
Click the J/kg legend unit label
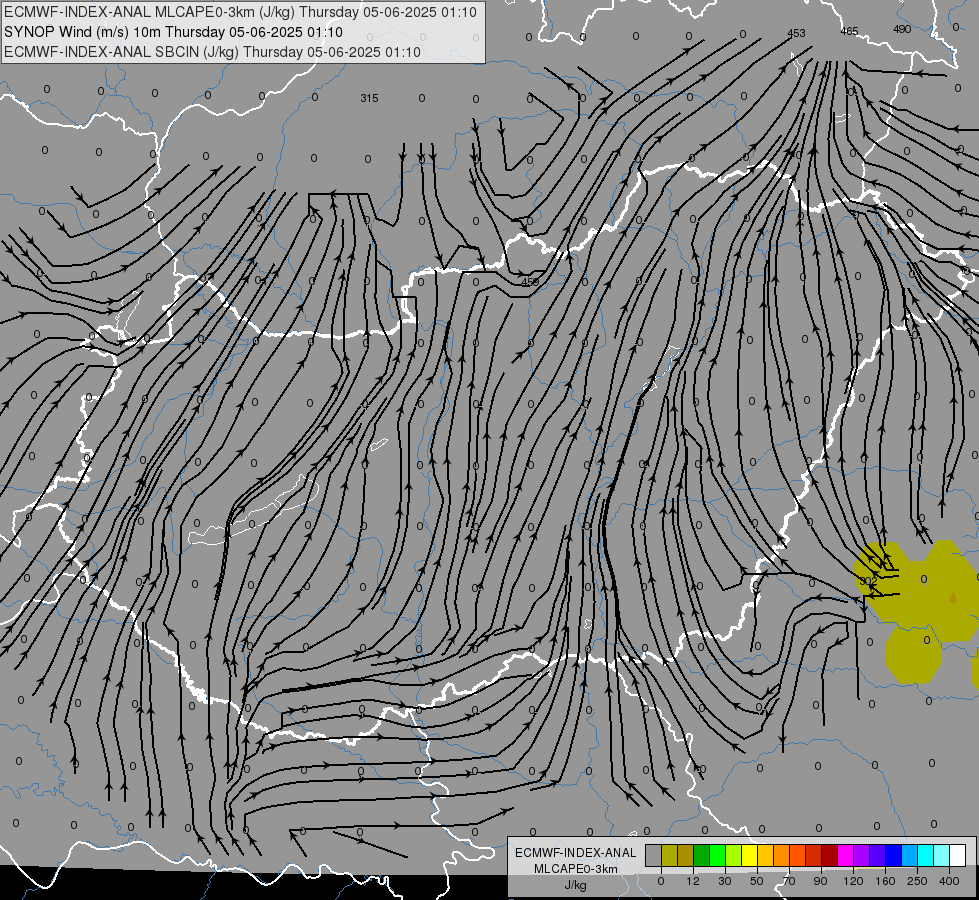click(x=576, y=885)
